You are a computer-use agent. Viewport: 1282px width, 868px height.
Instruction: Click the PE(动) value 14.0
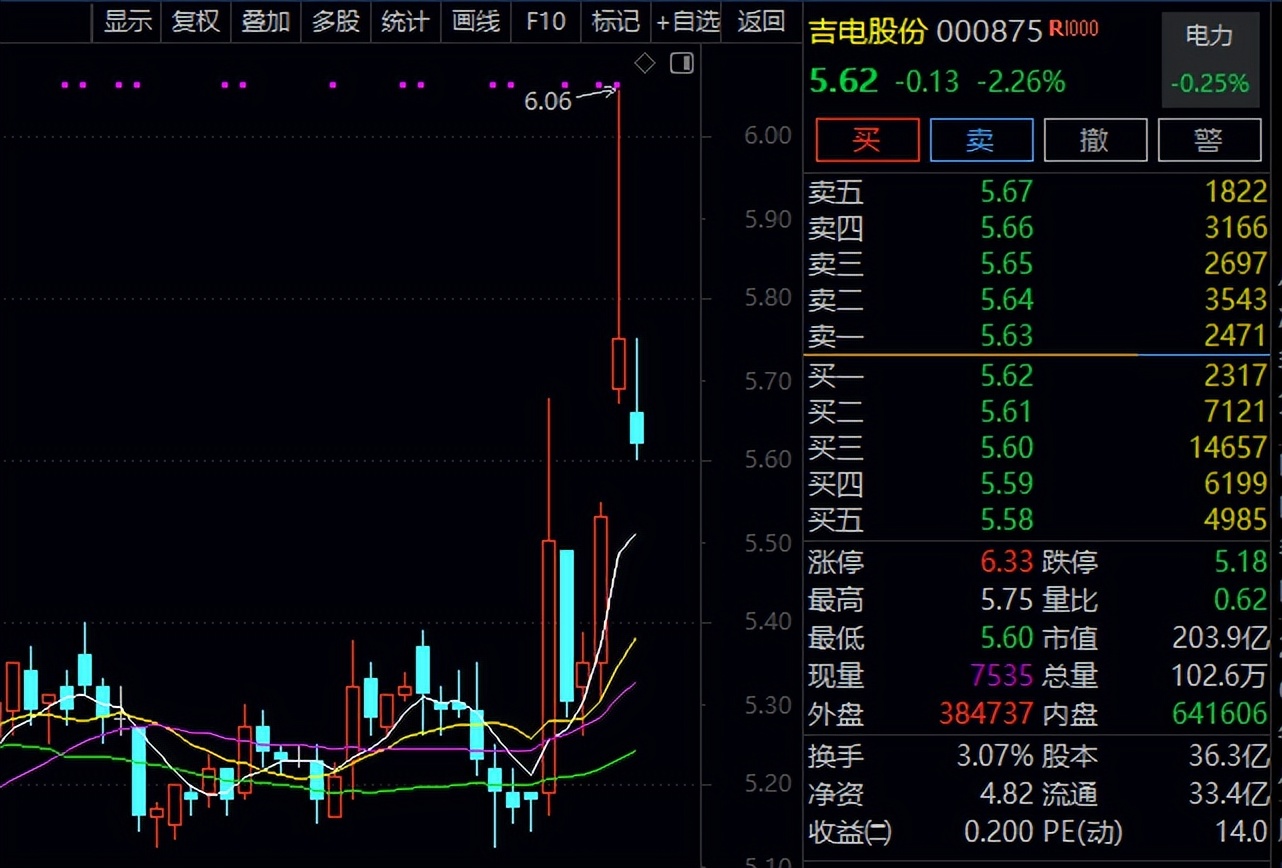click(1241, 831)
